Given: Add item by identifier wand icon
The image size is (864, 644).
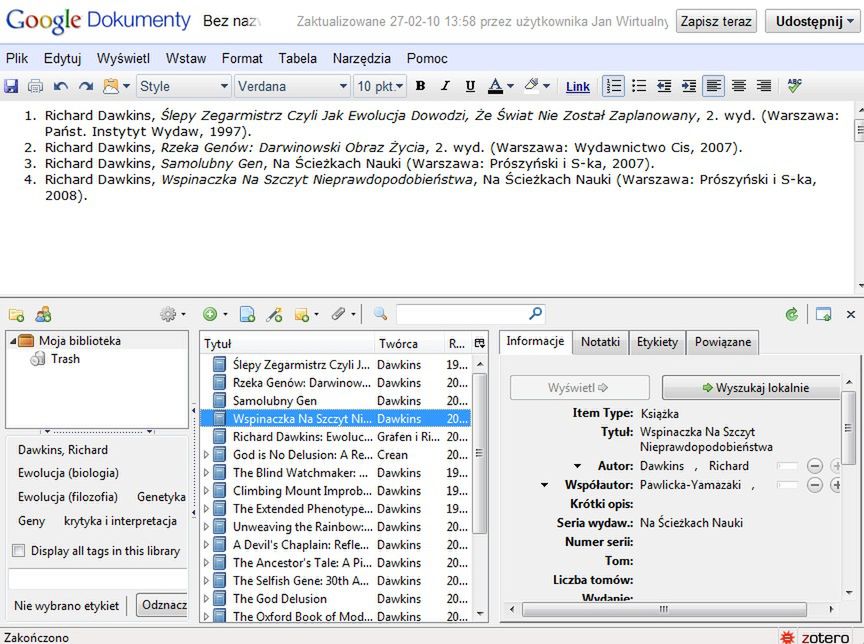Looking at the screenshot, I should [x=274, y=315].
